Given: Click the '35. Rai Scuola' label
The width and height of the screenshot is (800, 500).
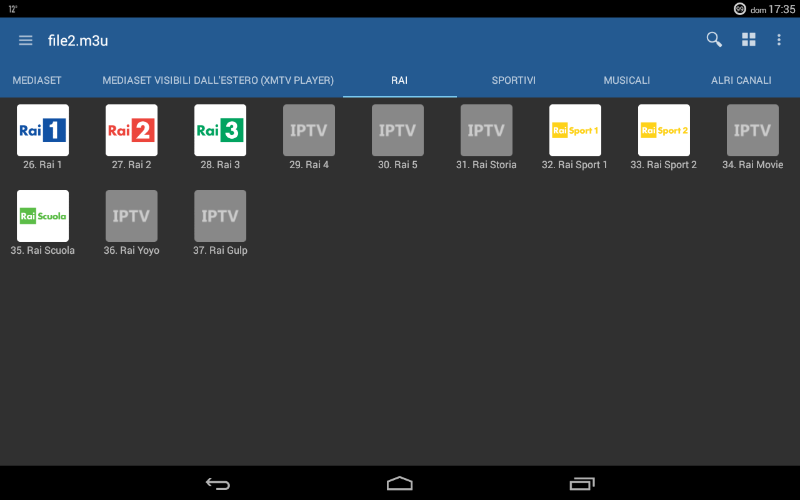Looking at the screenshot, I should tap(42, 251).
